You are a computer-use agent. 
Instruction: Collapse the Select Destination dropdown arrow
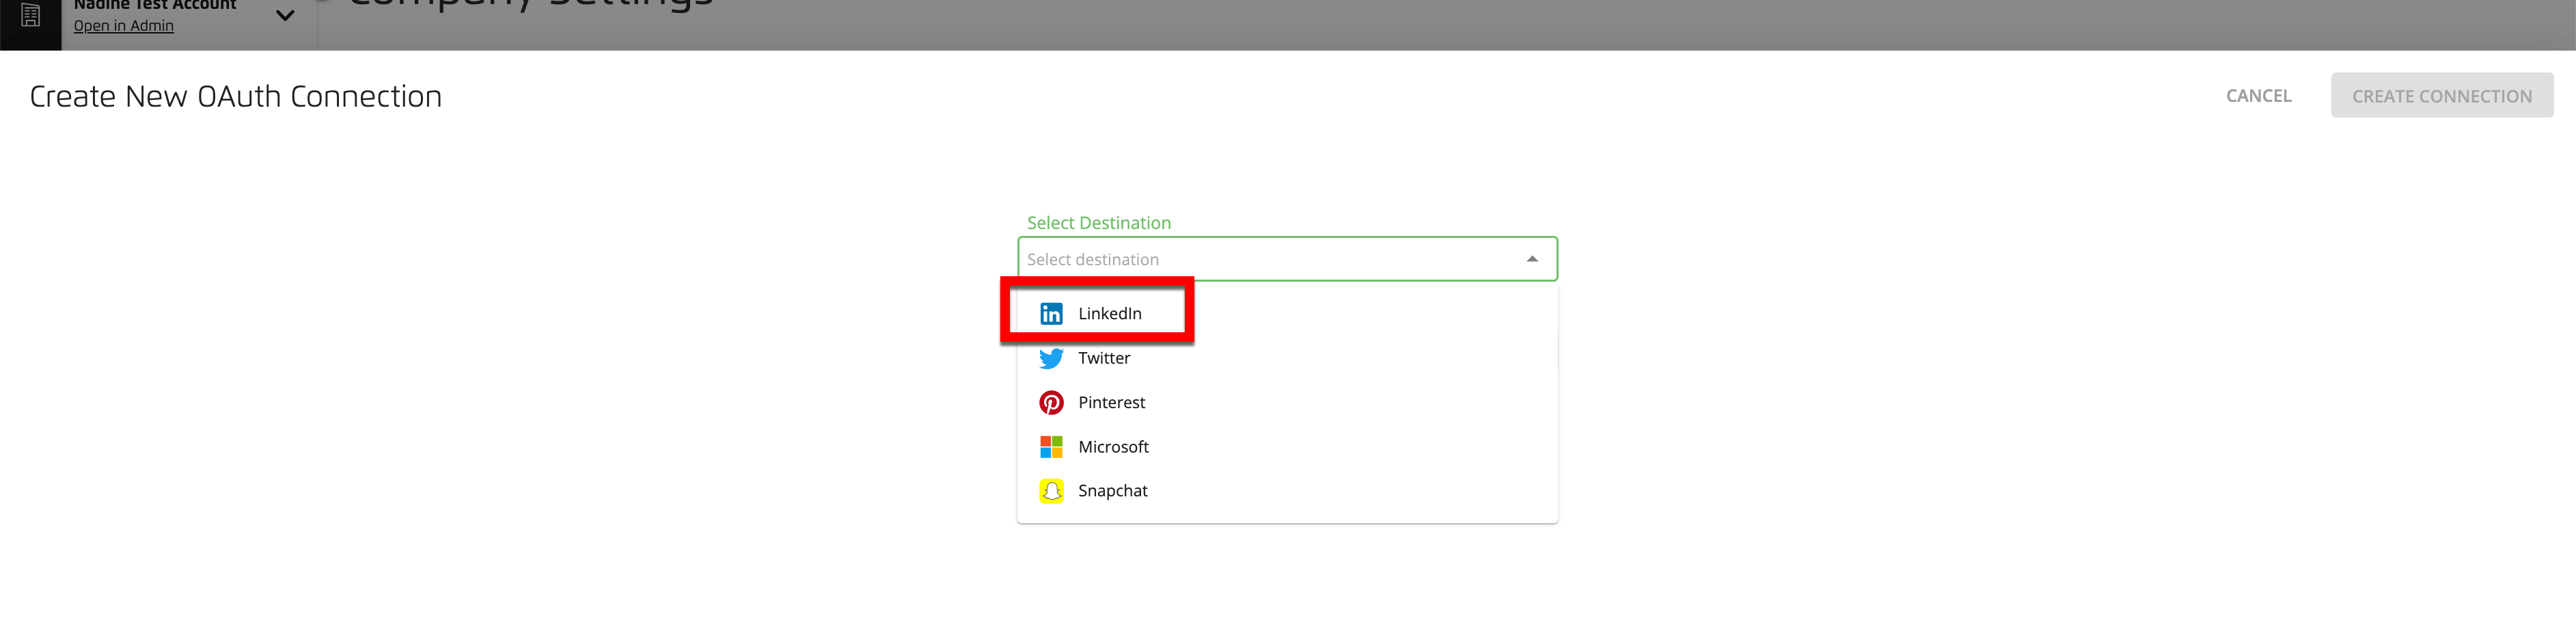coord(1532,259)
